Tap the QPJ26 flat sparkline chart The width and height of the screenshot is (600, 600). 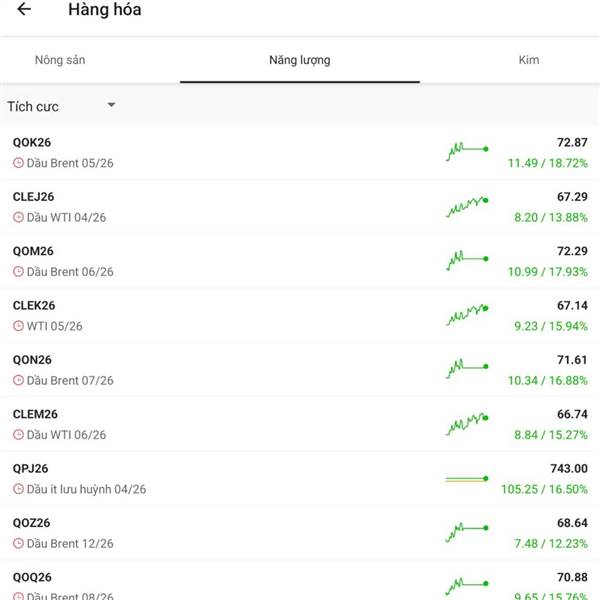467,479
